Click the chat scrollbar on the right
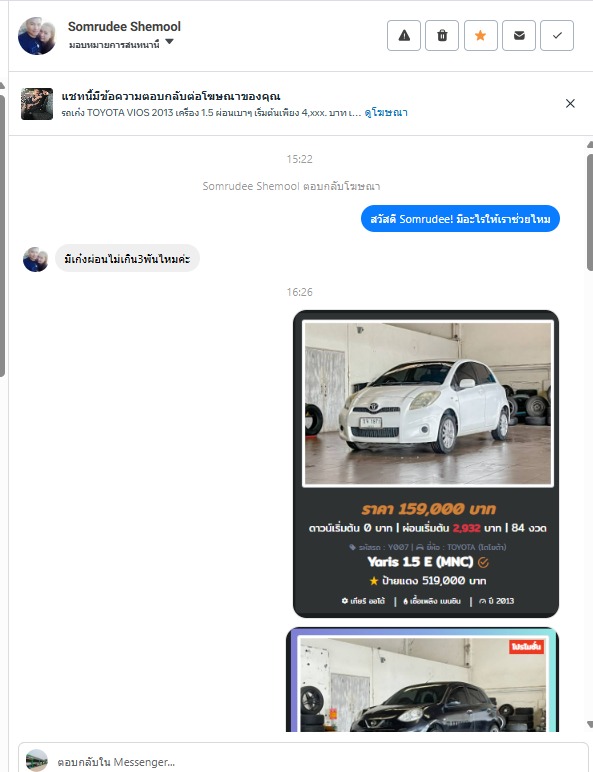Image resolution: width=593 pixels, height=772 pixels. click(590, 212)
